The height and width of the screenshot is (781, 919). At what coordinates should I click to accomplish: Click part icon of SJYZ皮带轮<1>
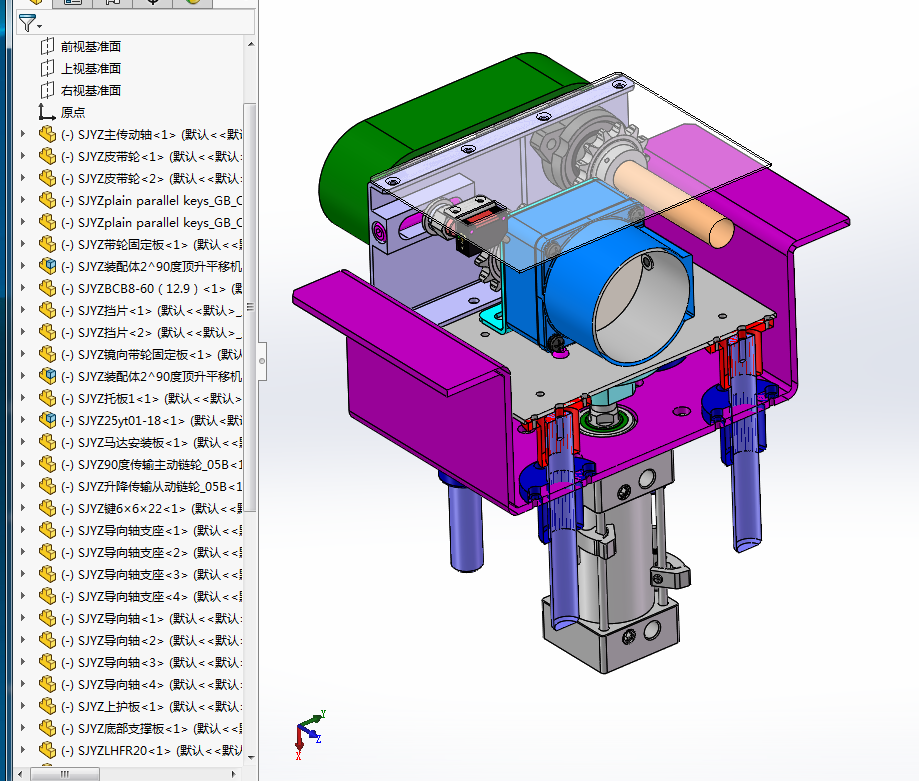[47, 156]
